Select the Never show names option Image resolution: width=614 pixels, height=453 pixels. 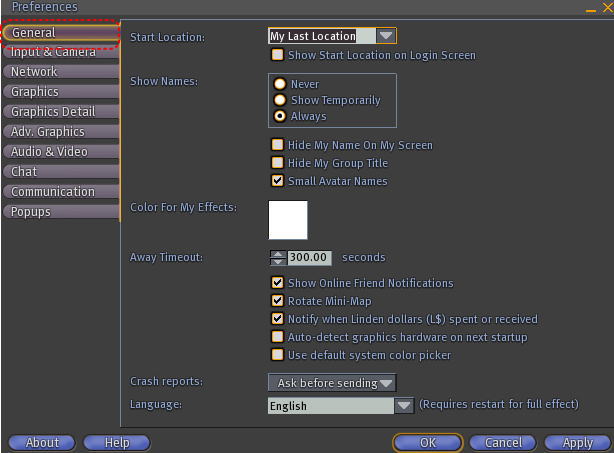click(280, 84)
